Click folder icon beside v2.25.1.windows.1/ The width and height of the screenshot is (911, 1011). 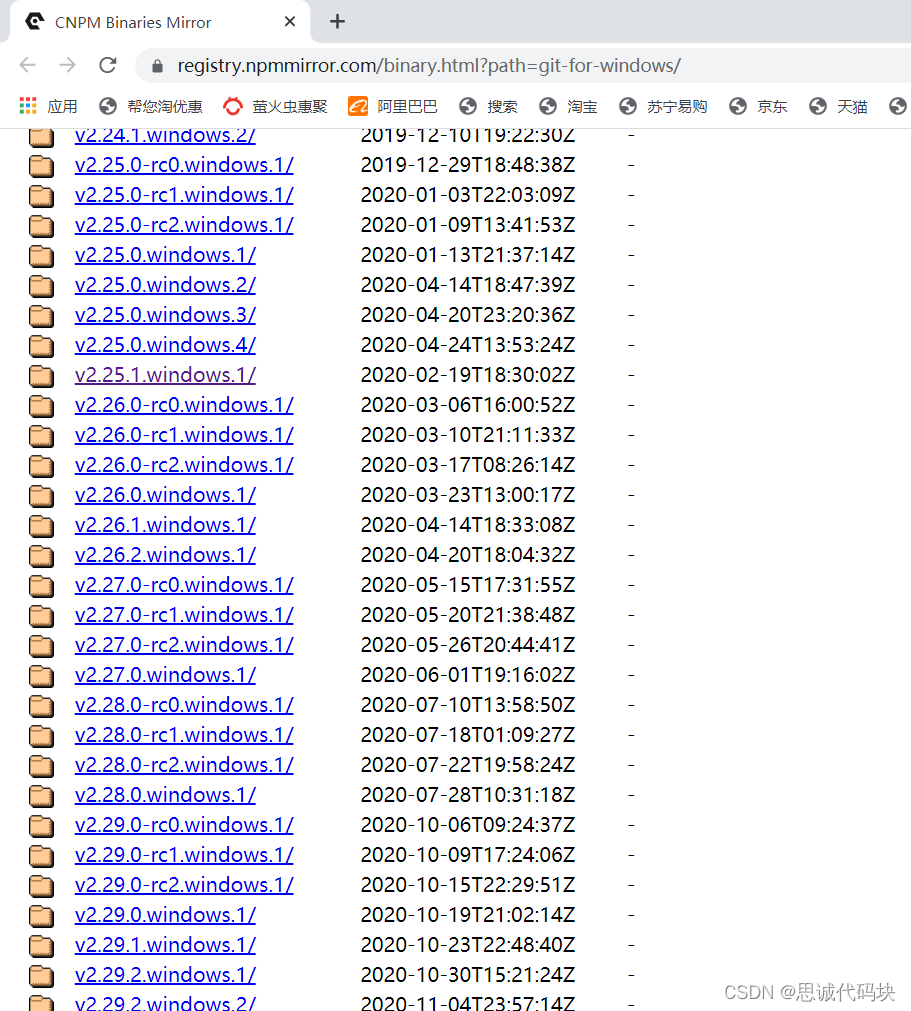tap(41, 376)
